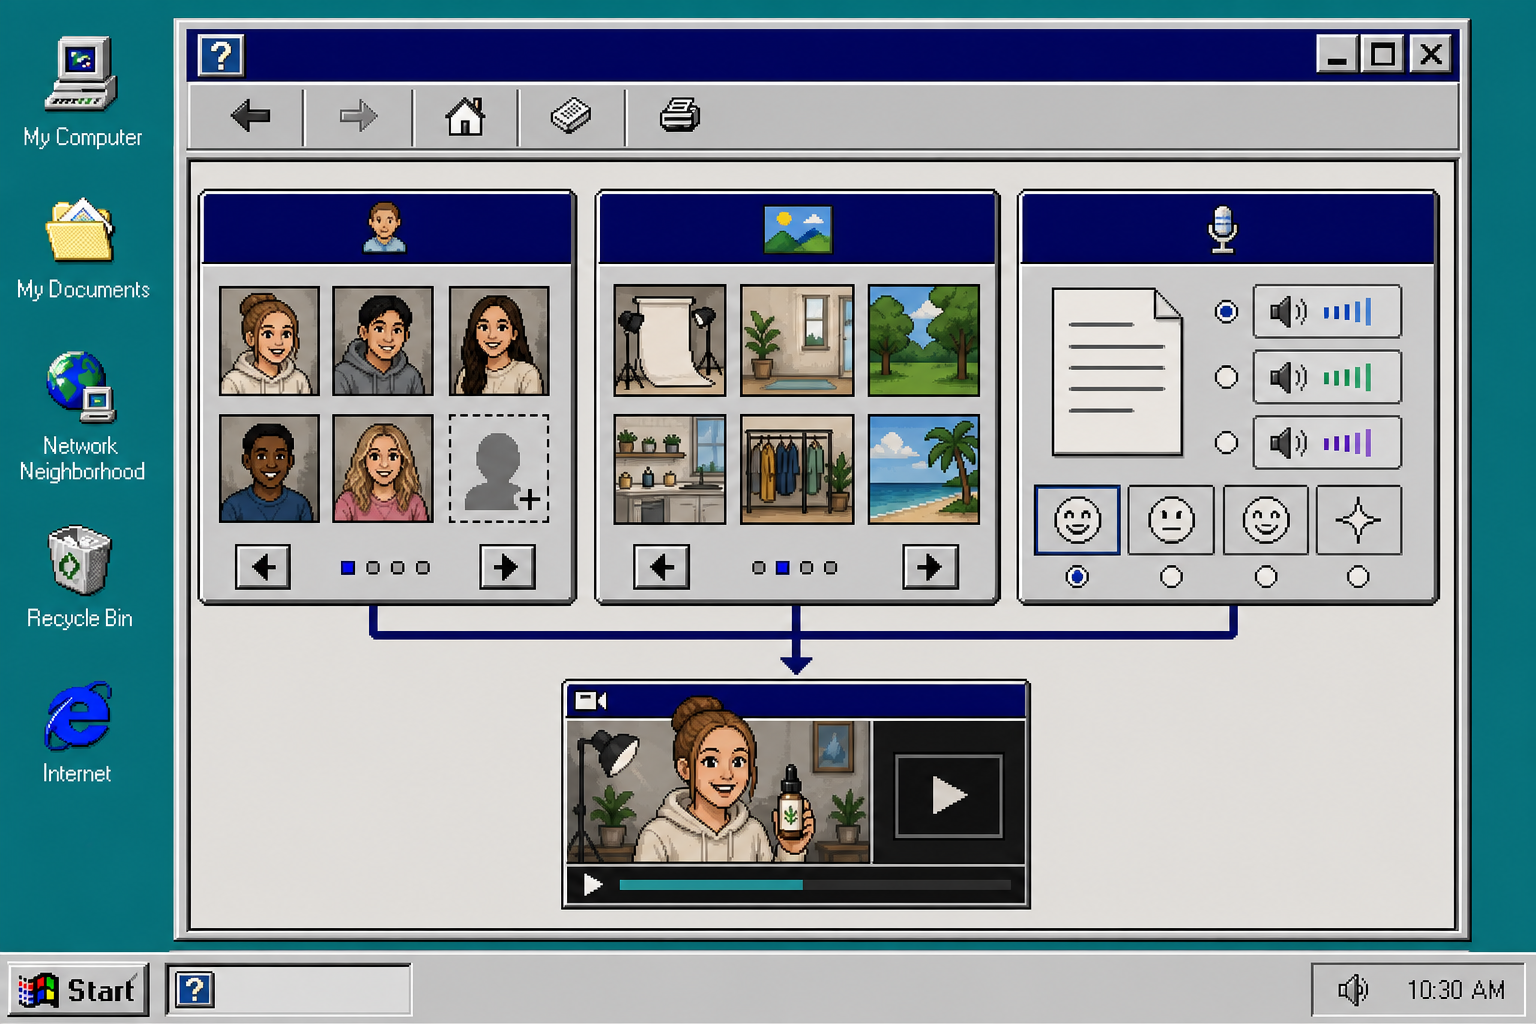This screenshot has width=1536, height=1024.
Task: Select radio under the sparkle icon
Action: pos(1358,577)
